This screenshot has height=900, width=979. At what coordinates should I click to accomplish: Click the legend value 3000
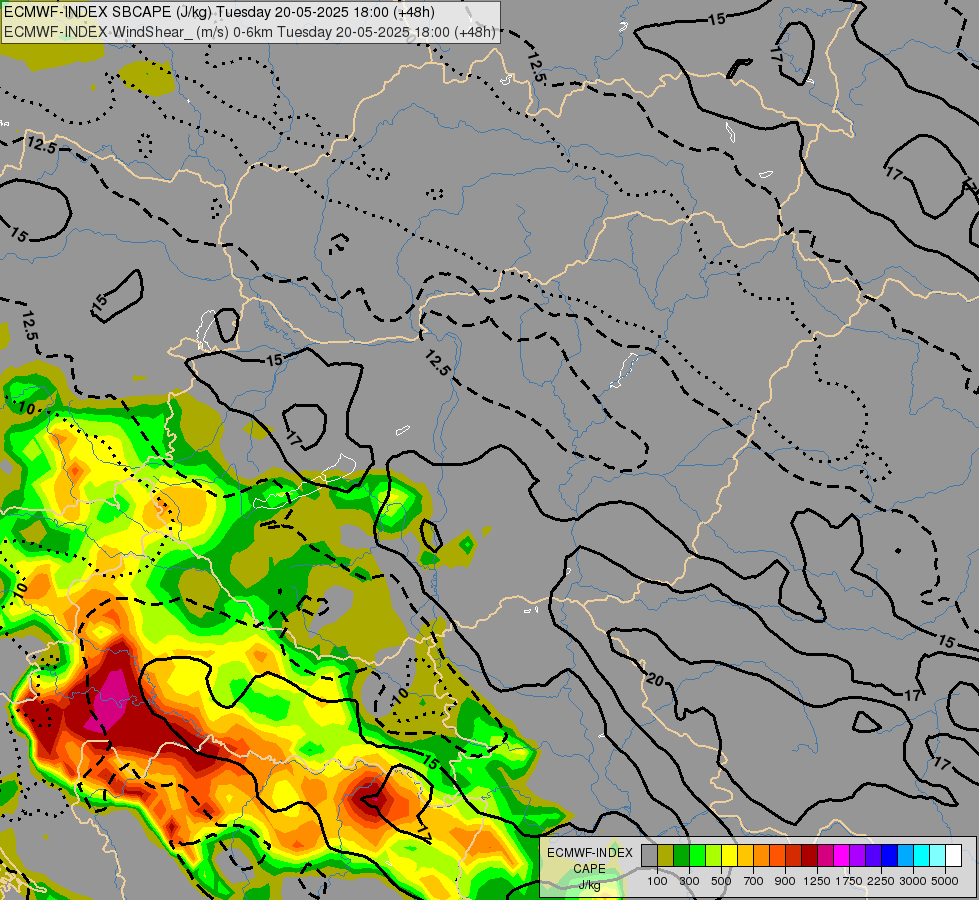(x=913, y=881)
